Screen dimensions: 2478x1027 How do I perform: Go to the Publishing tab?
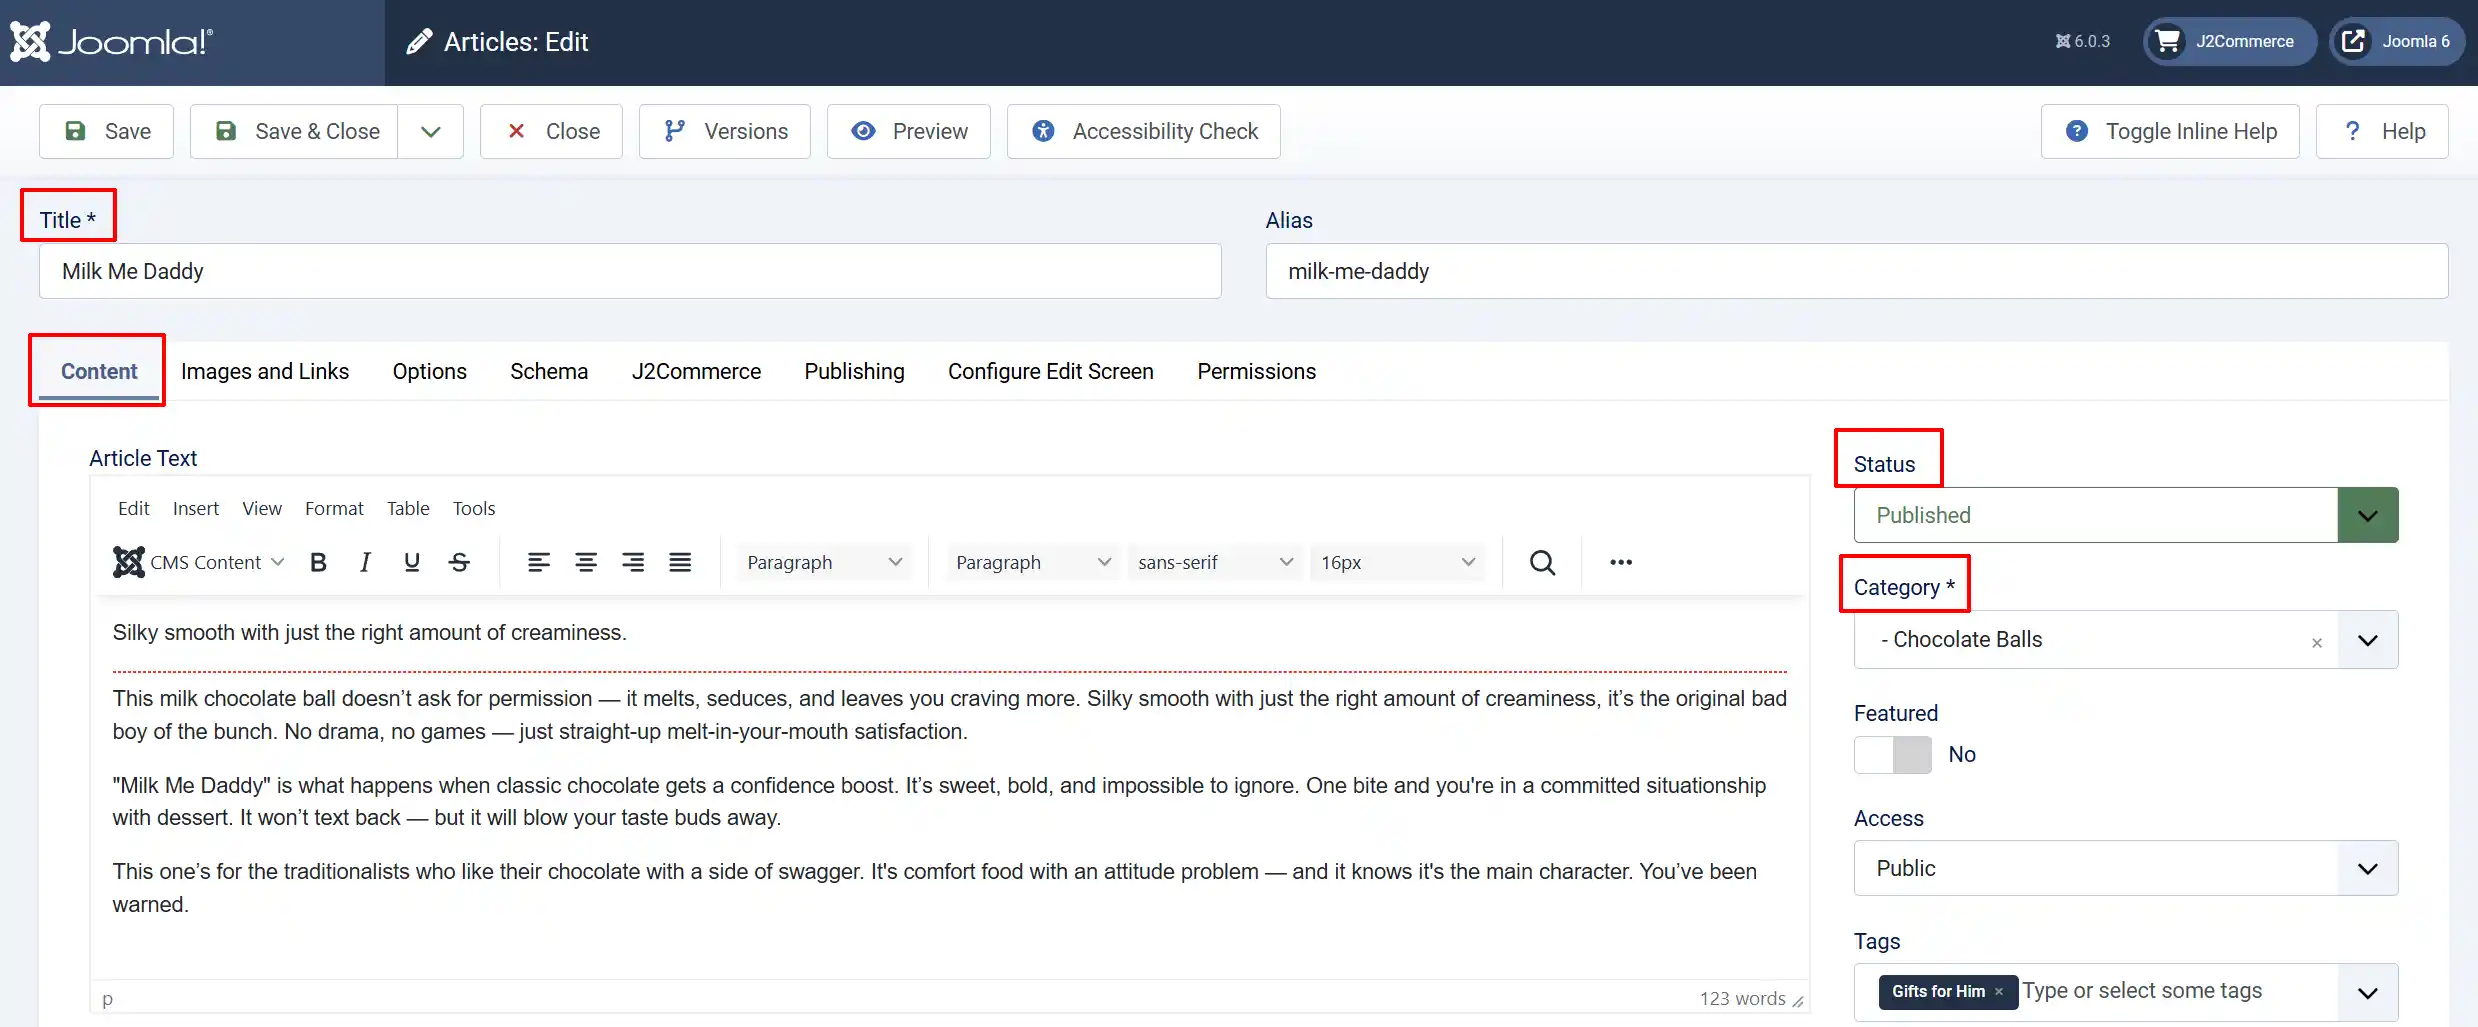point(855,371)
